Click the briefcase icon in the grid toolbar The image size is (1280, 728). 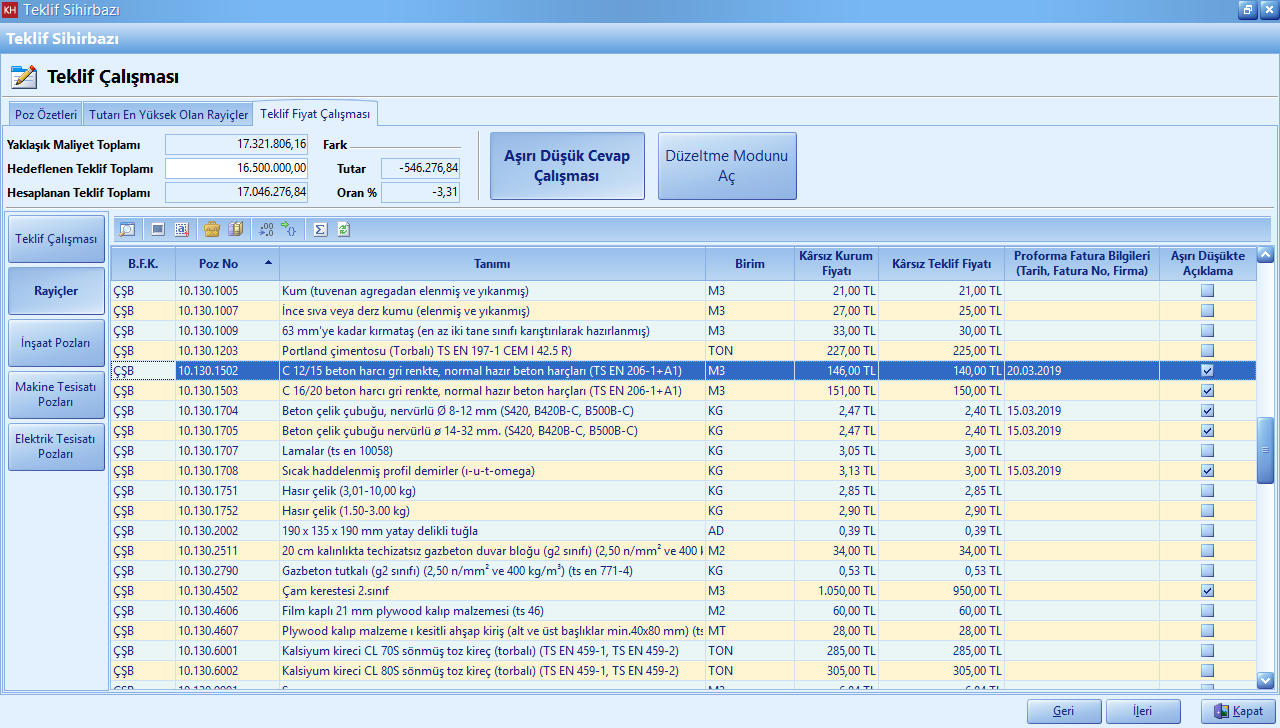click(x=211, y=229)
